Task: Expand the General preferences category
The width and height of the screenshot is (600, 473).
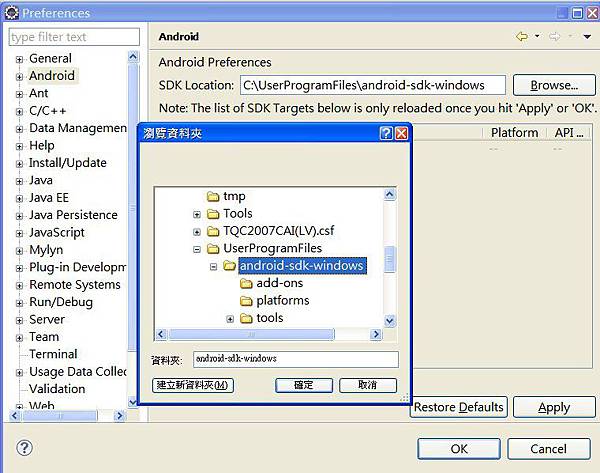Action: point(19,59)
